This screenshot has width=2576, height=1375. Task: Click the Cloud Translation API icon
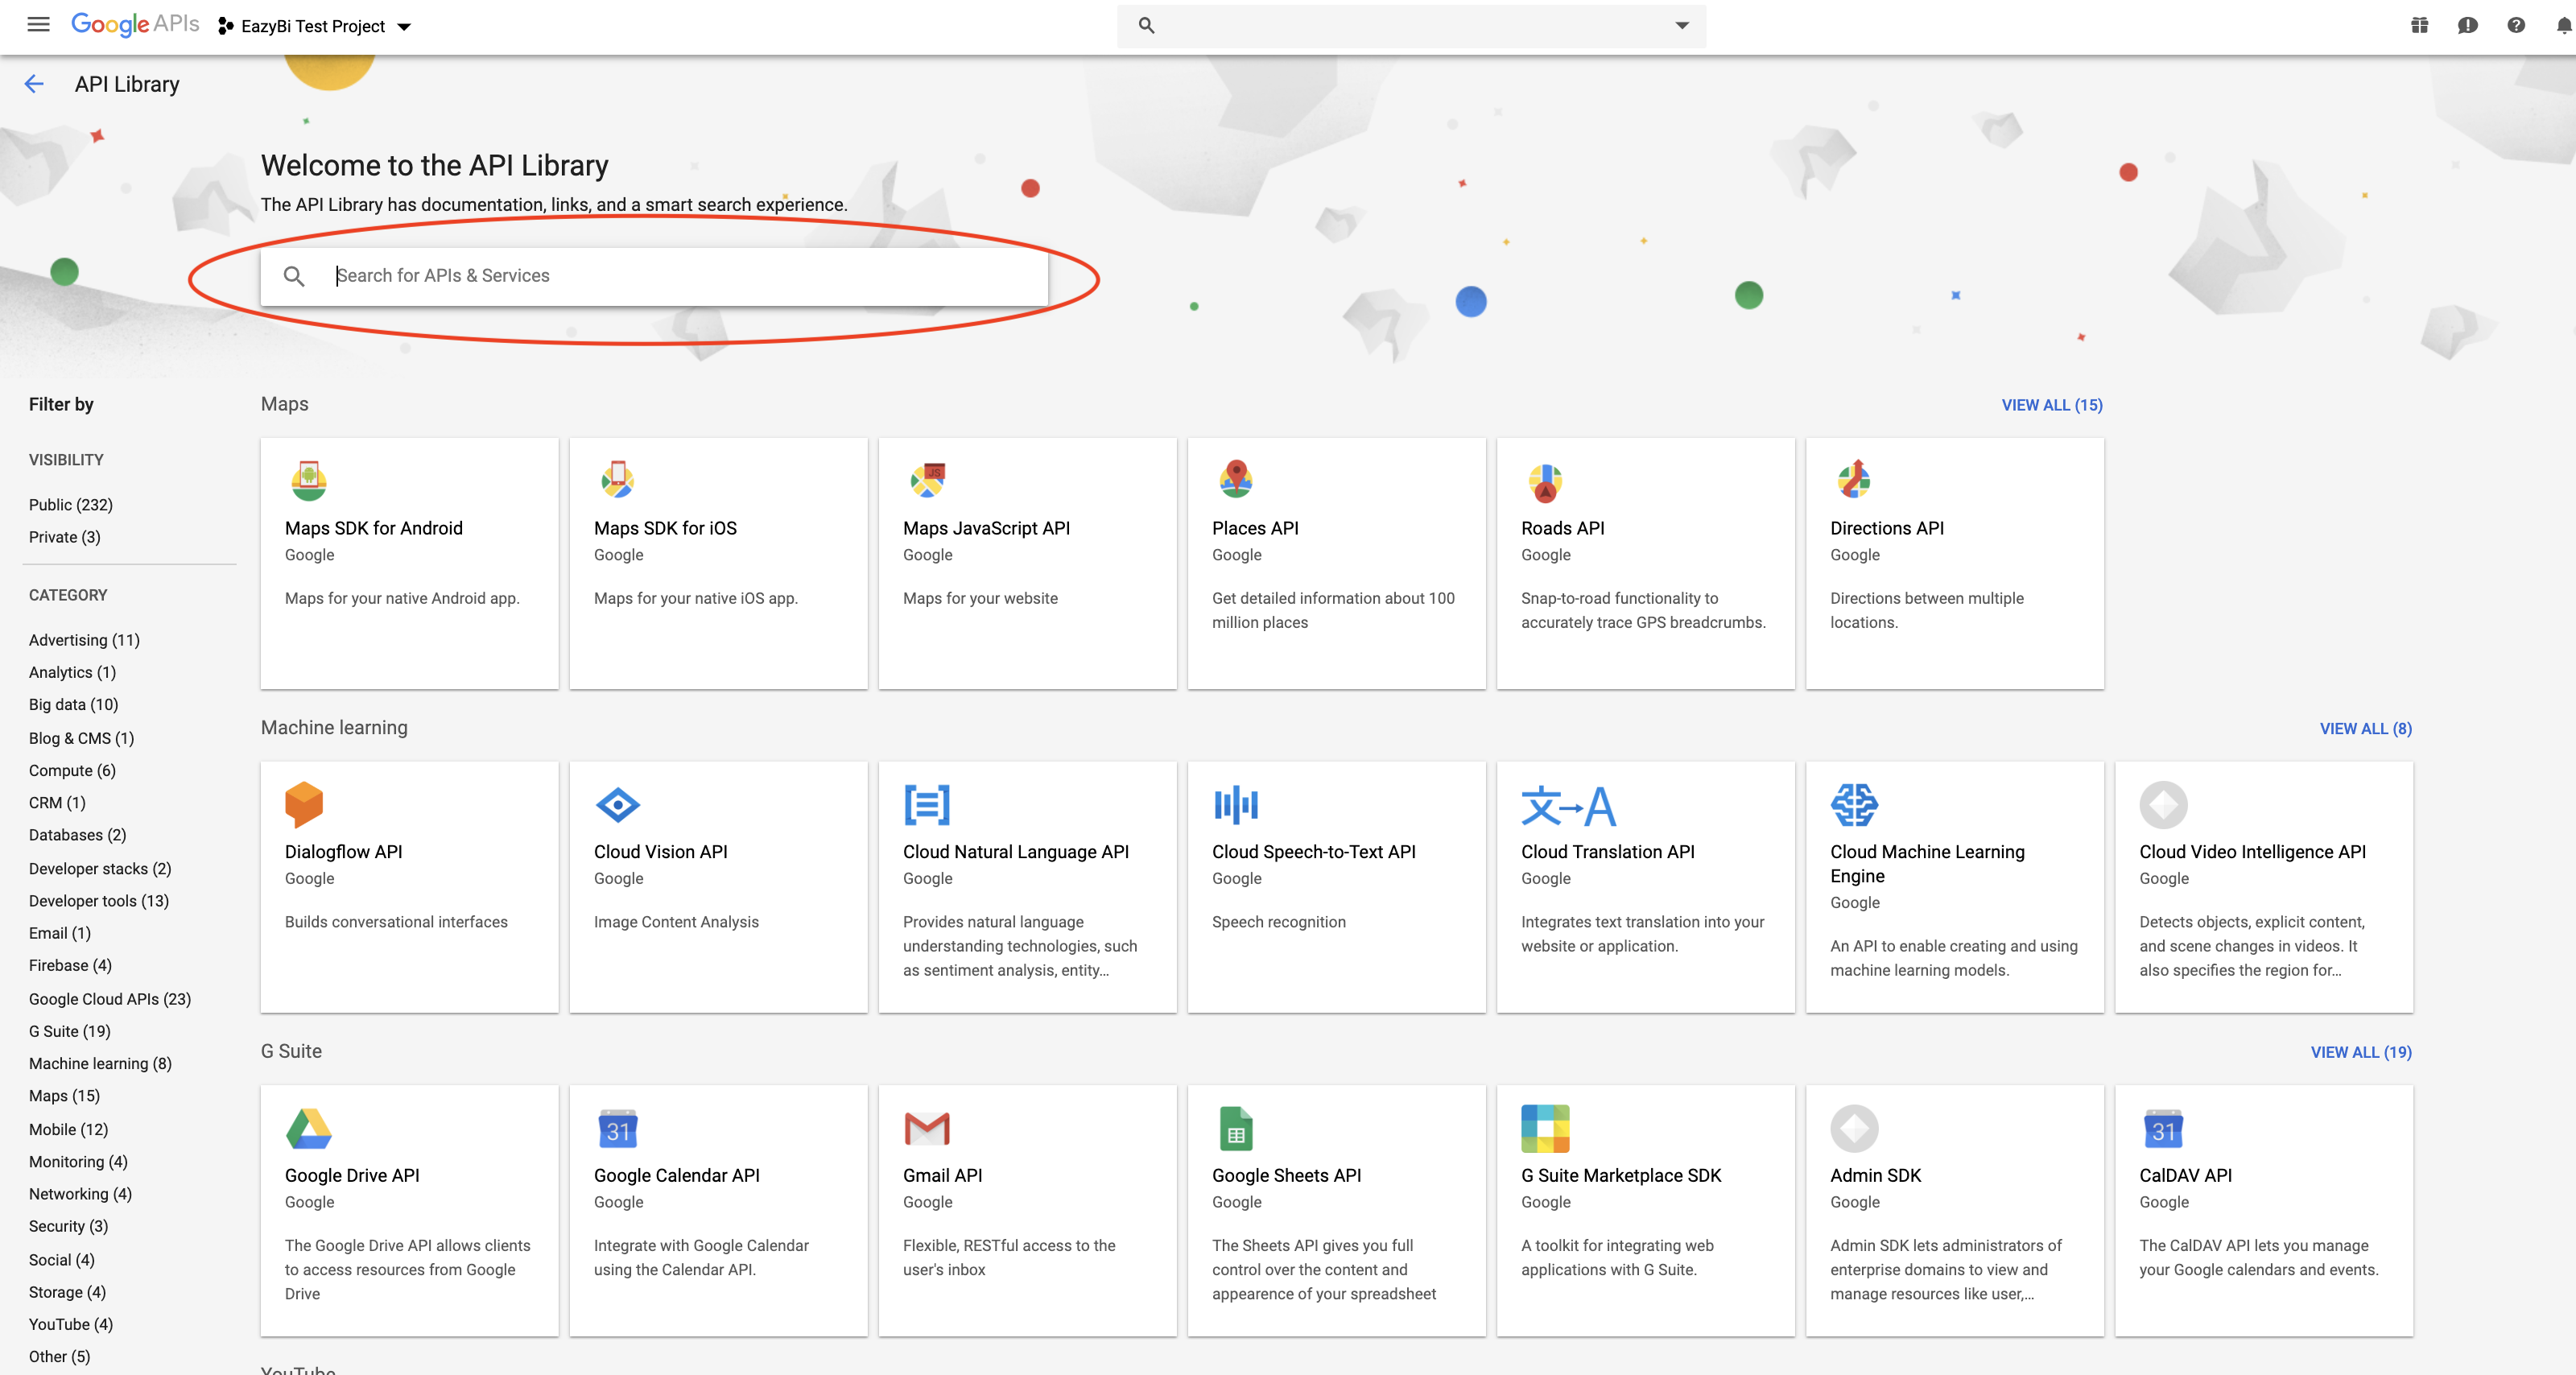coord(1567,805)
